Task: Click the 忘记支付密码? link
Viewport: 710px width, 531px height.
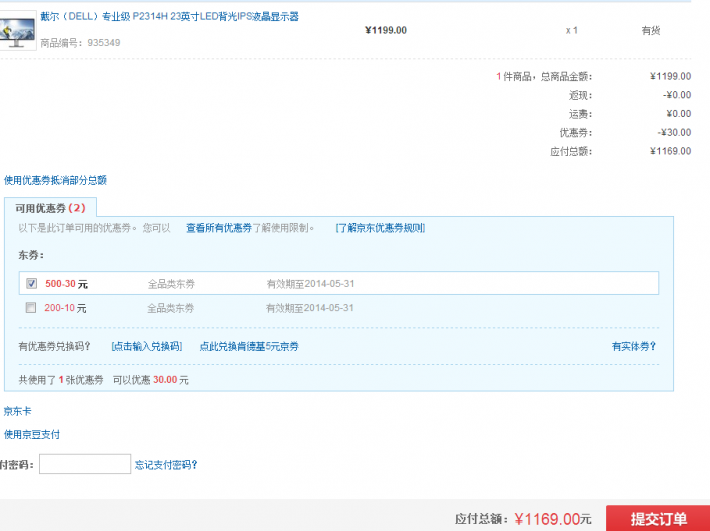Action: [166, 464]
